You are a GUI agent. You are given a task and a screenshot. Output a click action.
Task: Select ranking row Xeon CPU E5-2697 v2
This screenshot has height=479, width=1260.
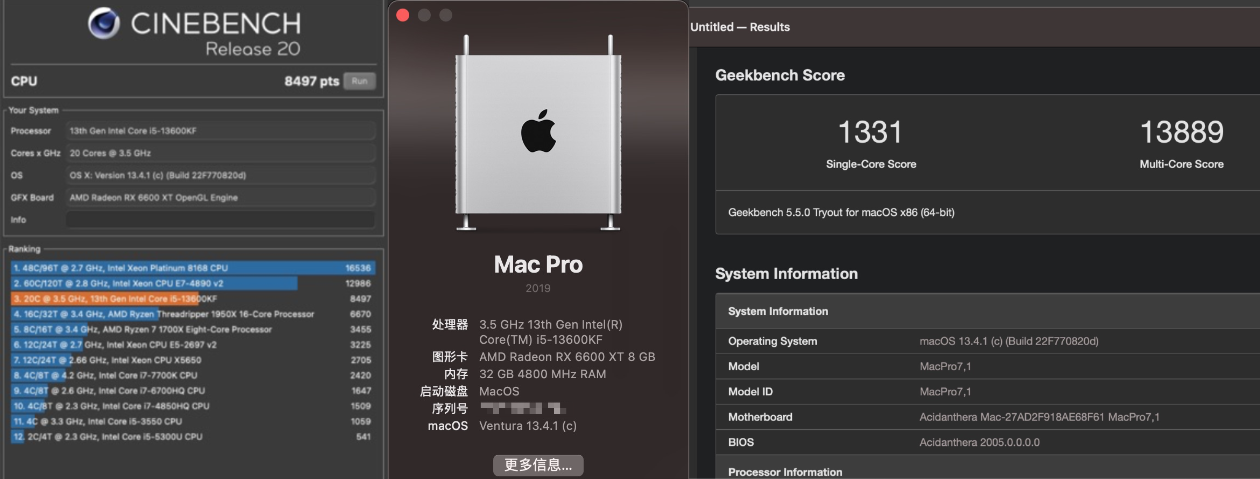coord(193,344)
